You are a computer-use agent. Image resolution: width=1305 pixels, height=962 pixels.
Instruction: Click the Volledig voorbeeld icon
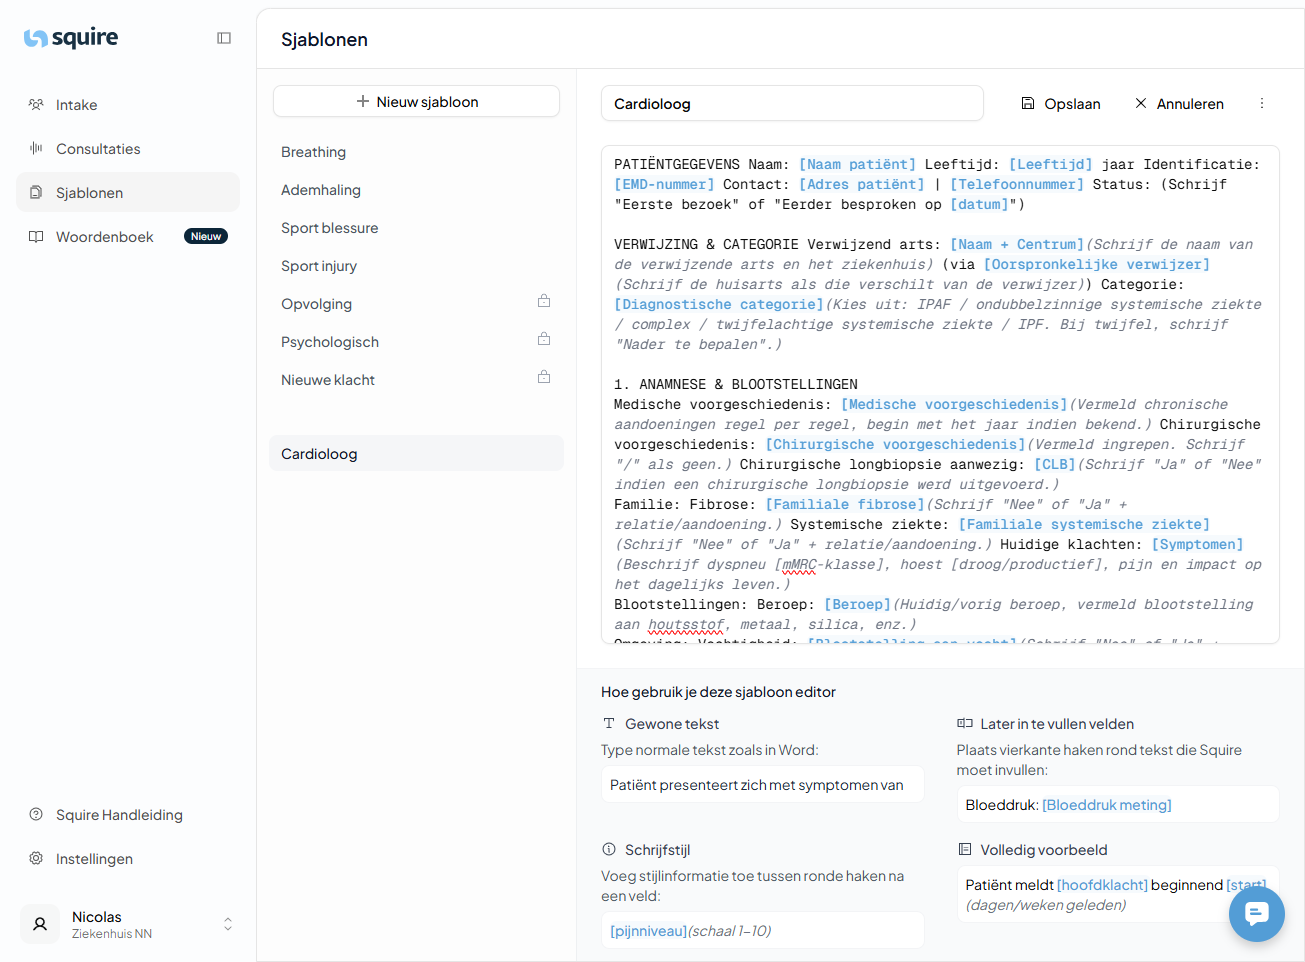click(965, 849)
